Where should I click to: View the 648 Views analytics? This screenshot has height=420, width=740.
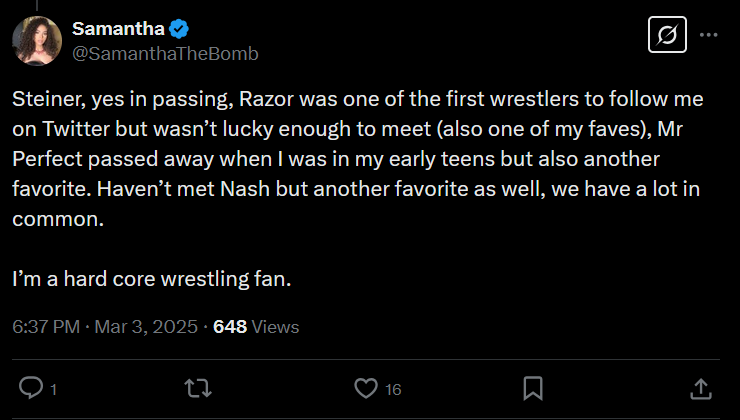point(256,327)
